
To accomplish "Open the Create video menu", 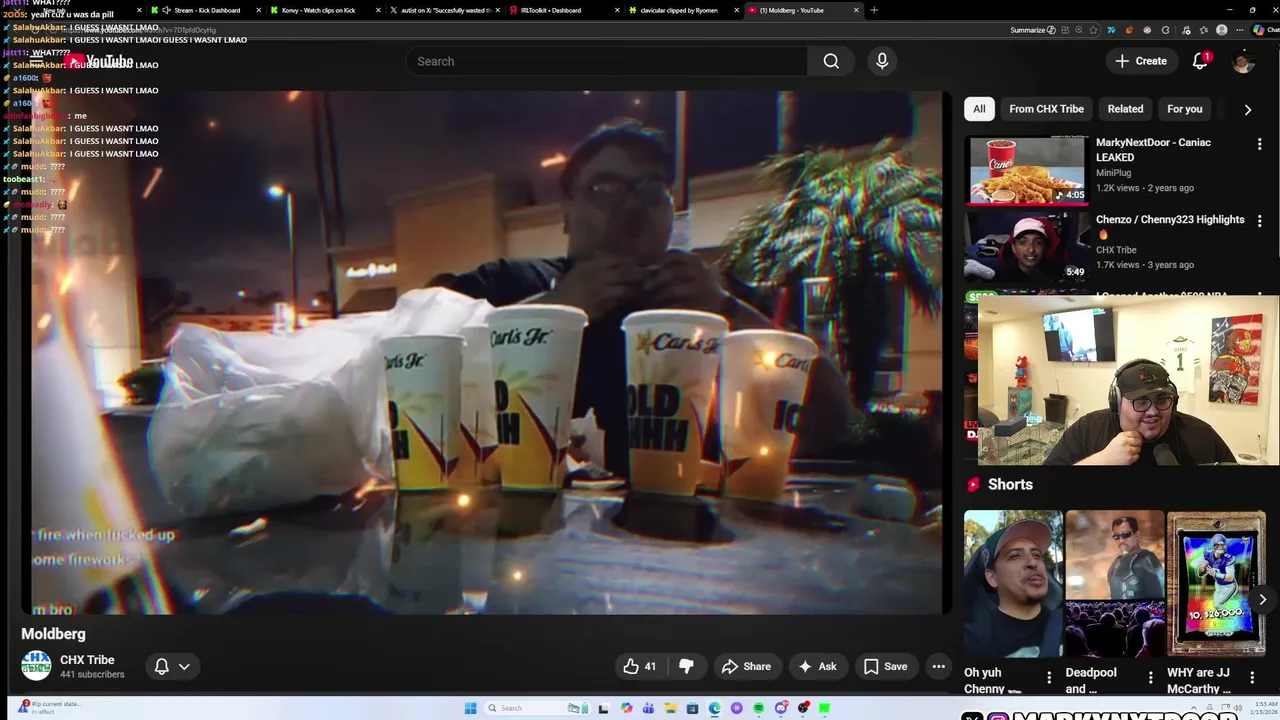I will [1141, 61].
